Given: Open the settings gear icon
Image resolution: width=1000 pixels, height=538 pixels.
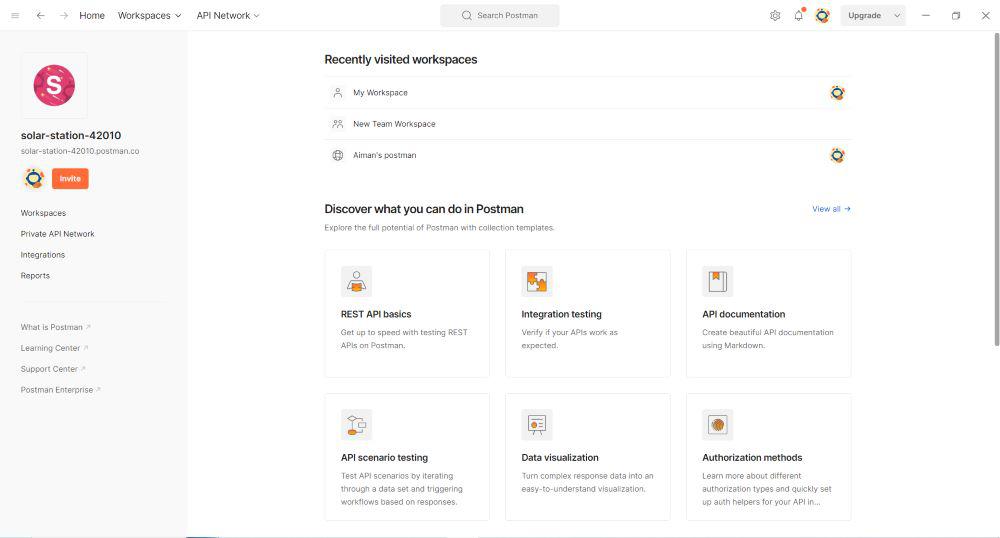Looking at the screenshot, I should 775,16.
